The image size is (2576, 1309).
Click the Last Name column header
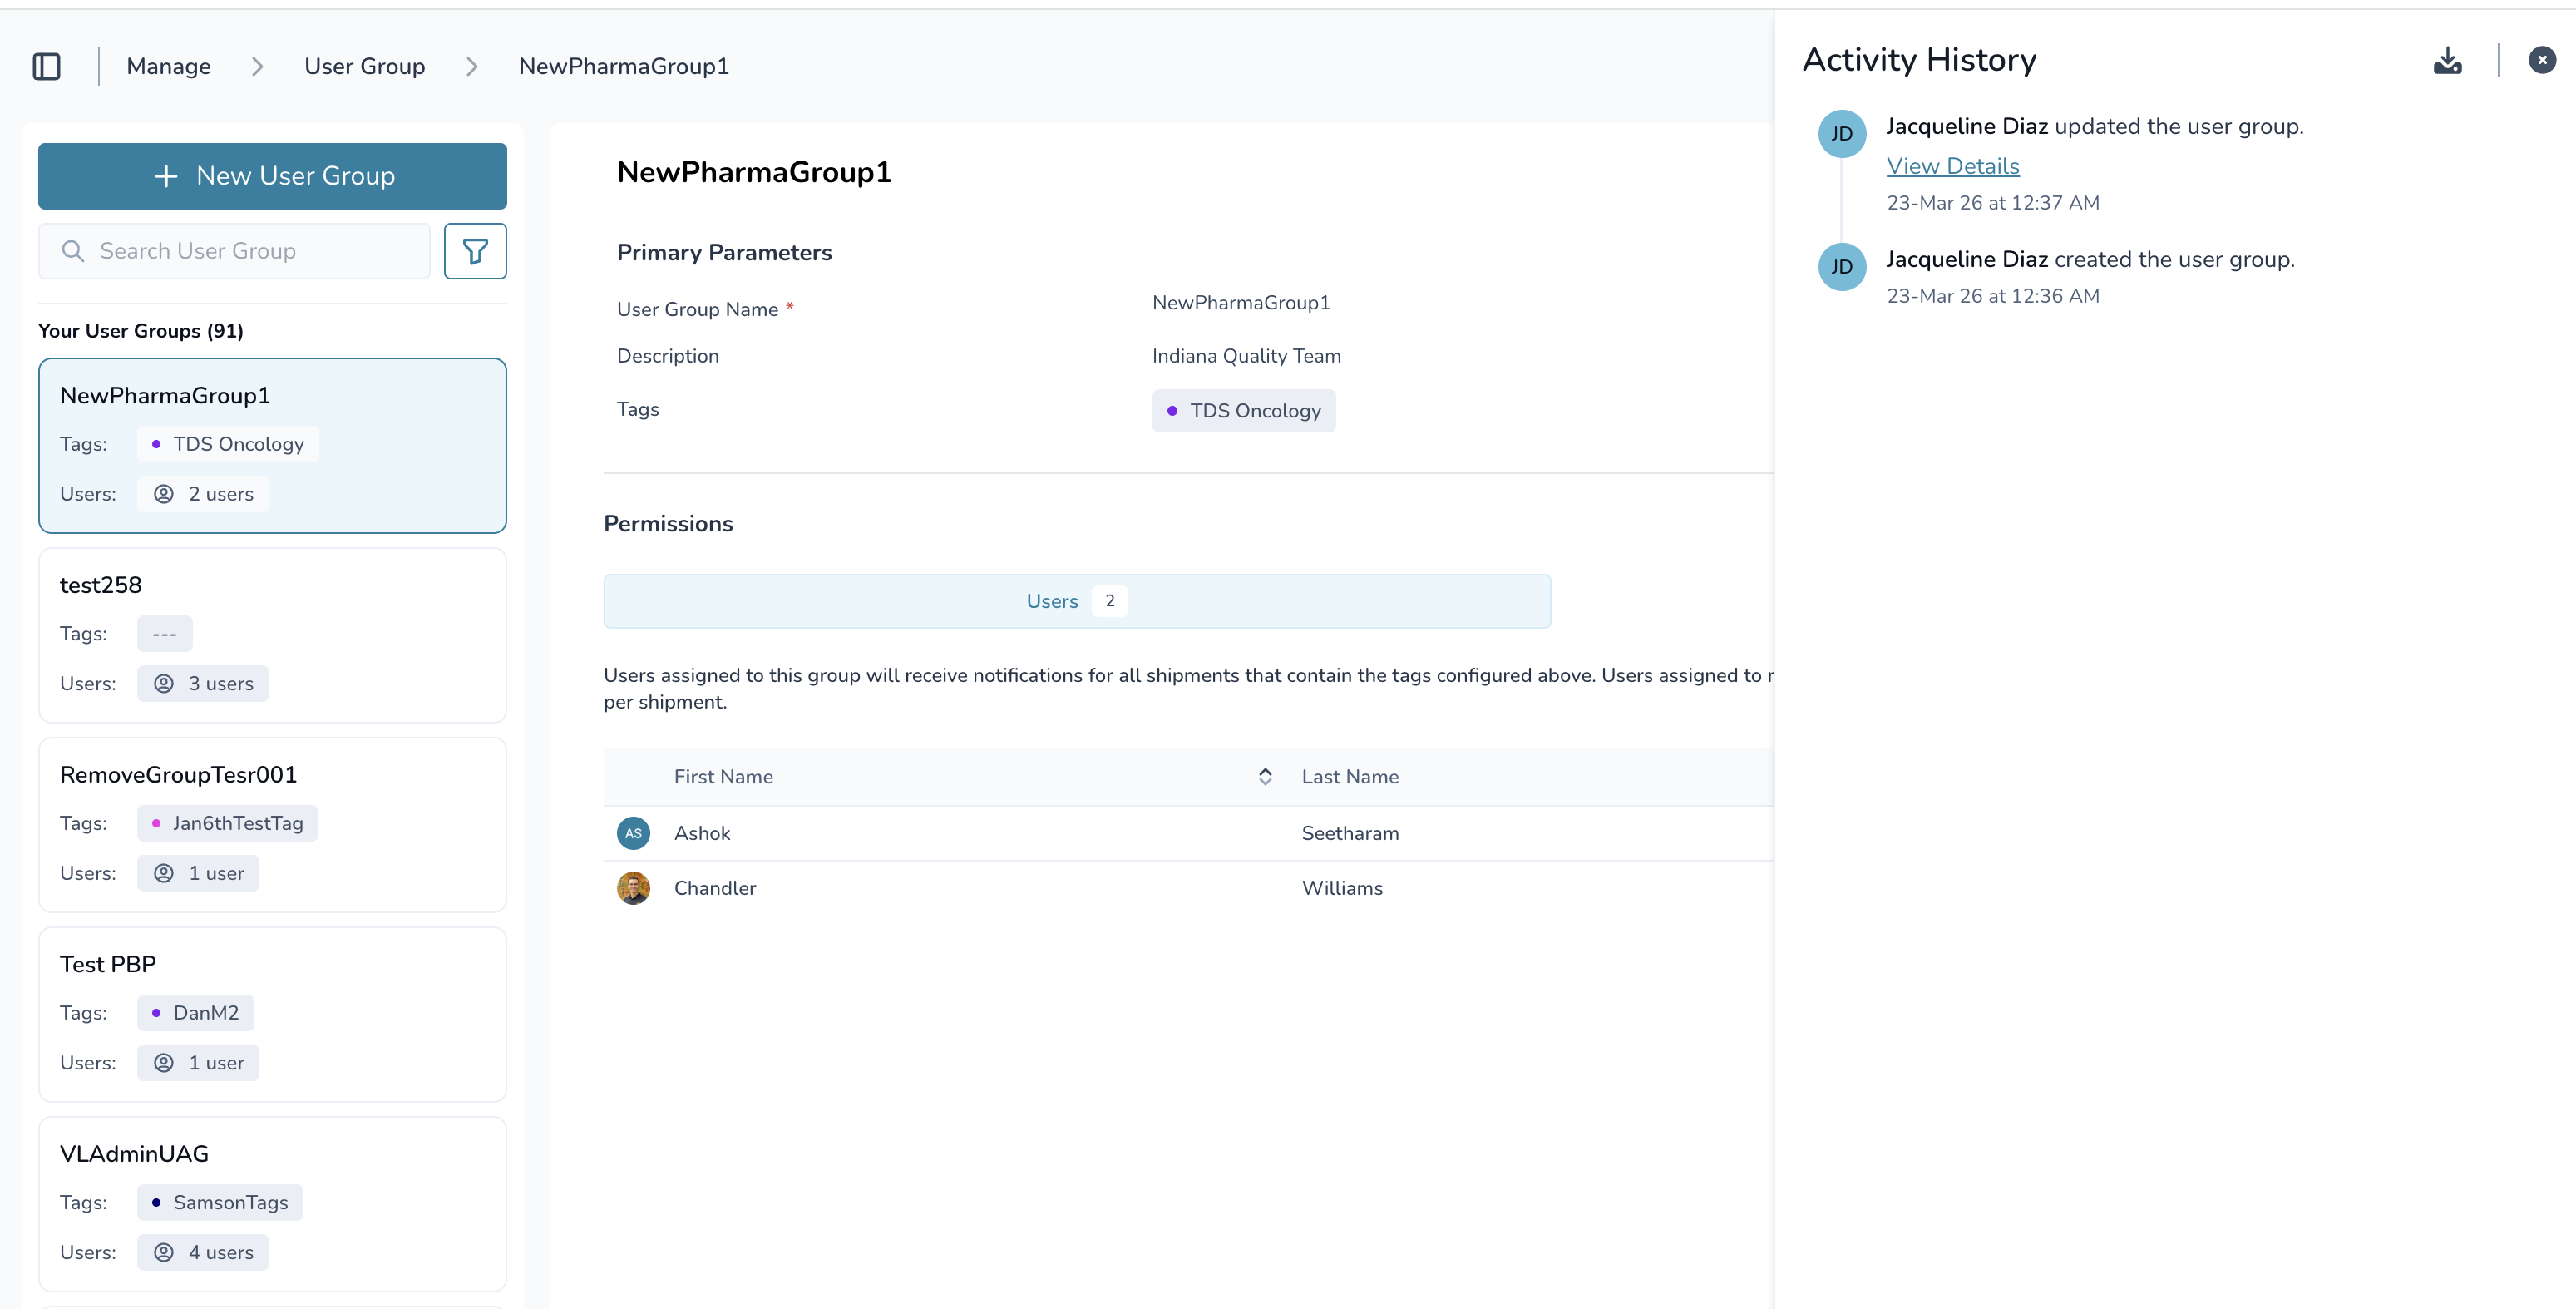tap(1350, 777)
